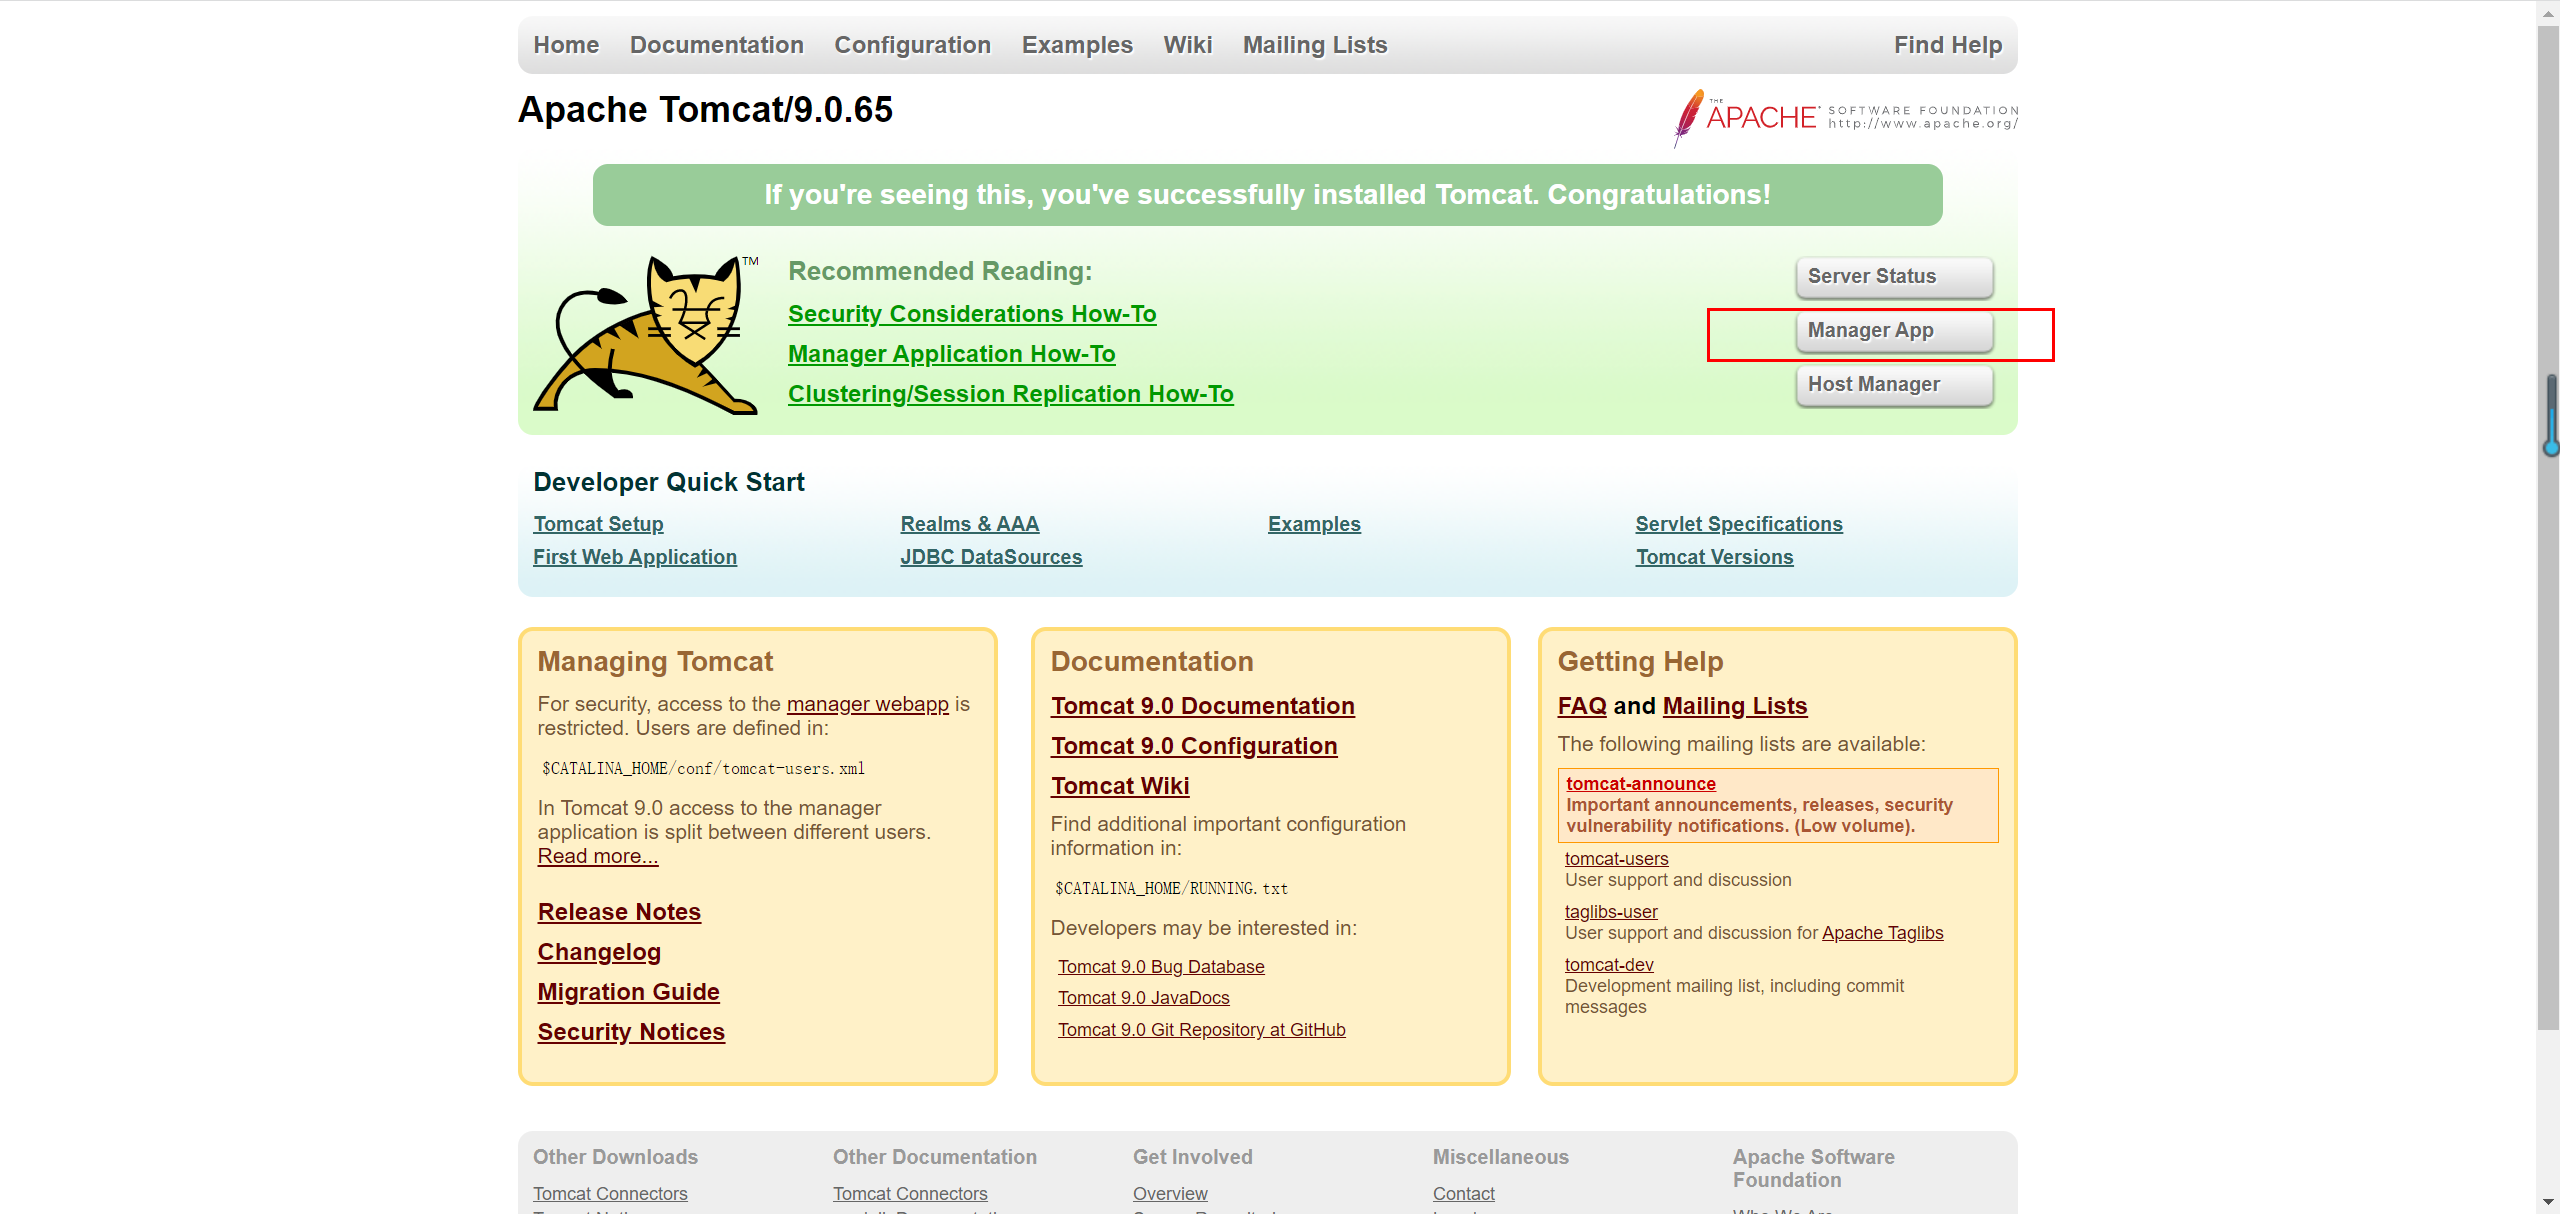Click the Server Status button
The height and width of the screenshot is (1214, 2560).
(x=1893, y=277)
